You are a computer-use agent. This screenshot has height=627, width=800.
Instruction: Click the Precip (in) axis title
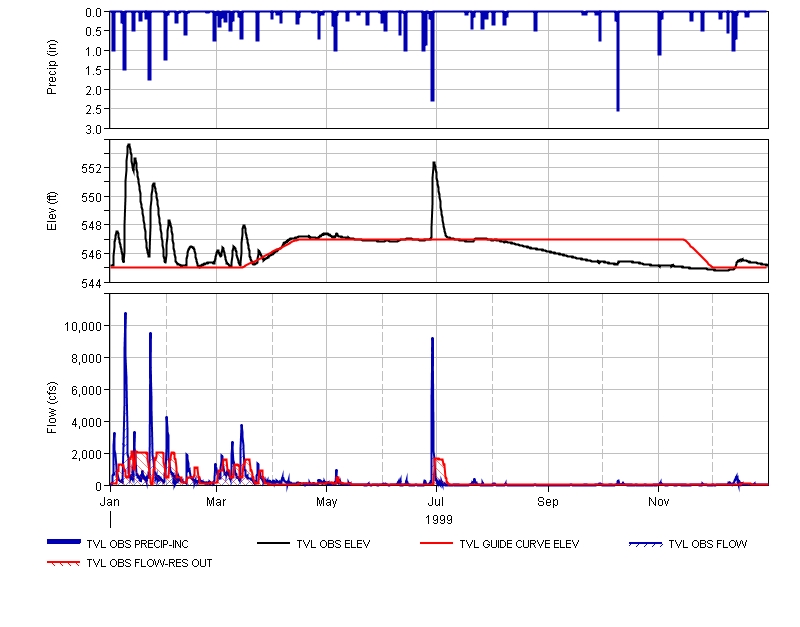click(52, 67)
